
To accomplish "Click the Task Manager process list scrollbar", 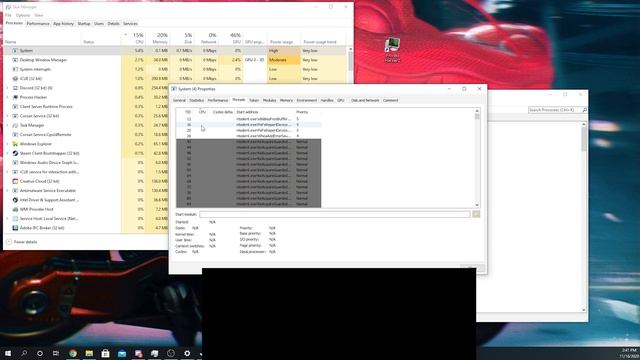I will pyautogui.click(x=350, y=140).
